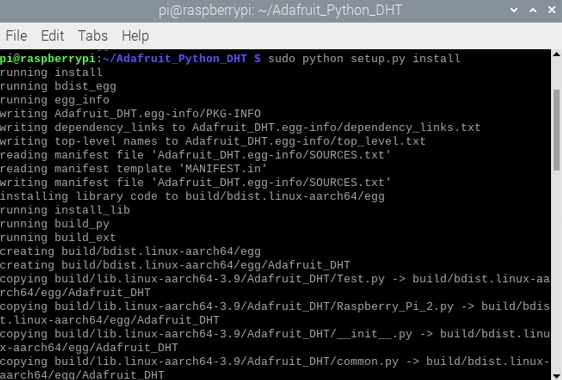Viewport: 562px width, 380px height.
Task: Close the terminal window with the X icon
Action: point(552,10)
